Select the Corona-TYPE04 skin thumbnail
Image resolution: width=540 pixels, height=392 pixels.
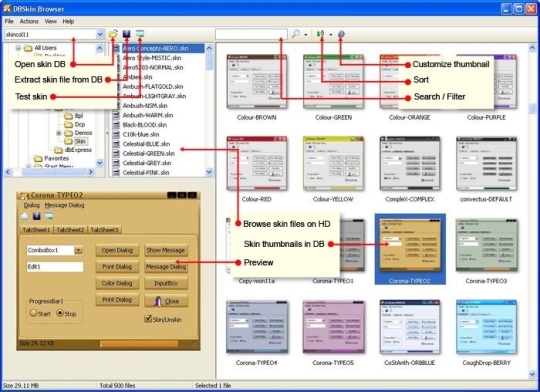[257, 327]
